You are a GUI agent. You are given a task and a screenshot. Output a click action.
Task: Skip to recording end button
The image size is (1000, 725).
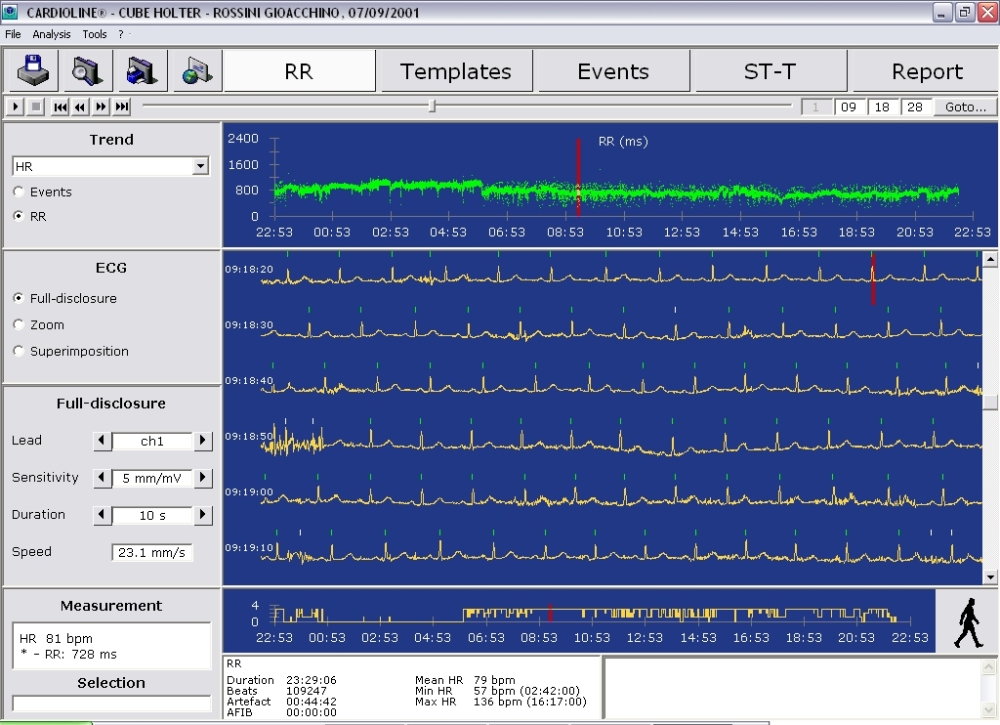(x=122, y=107)
